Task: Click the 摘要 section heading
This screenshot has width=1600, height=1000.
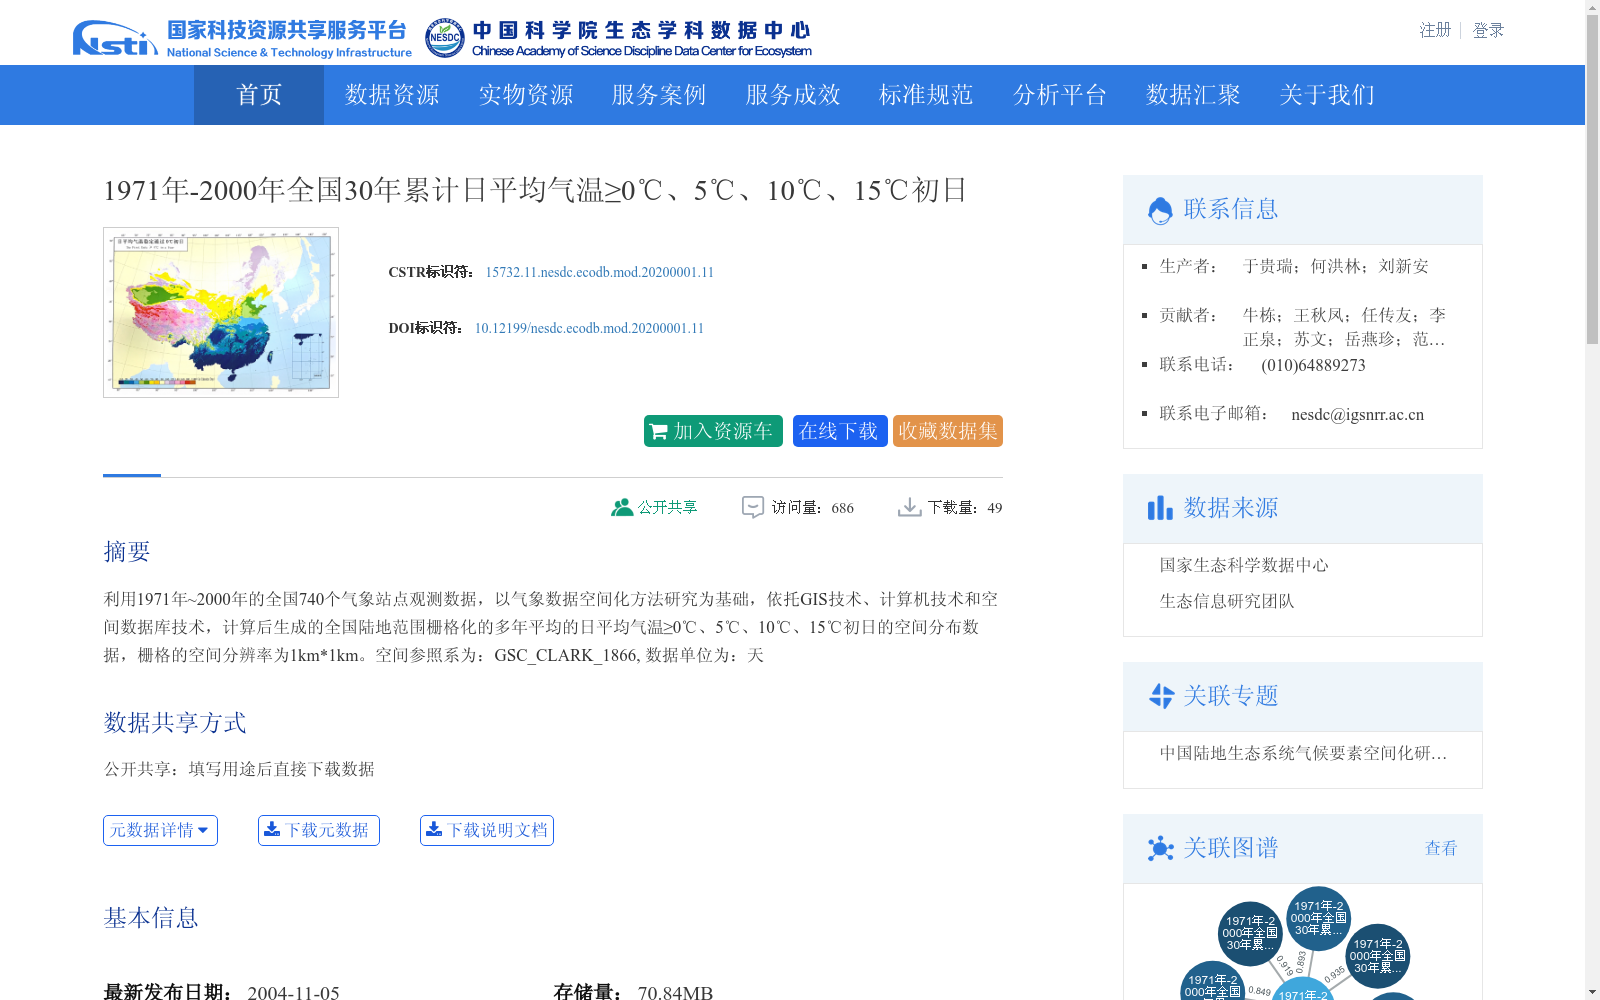Action: tap(127, 551)
